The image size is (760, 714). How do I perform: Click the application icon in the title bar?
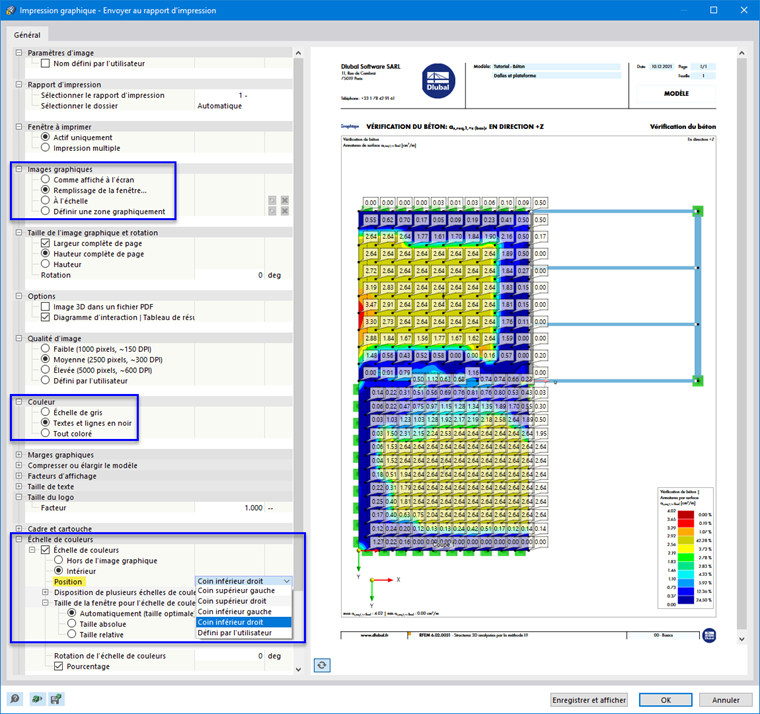pyautogui.click(x=10, y=10)
